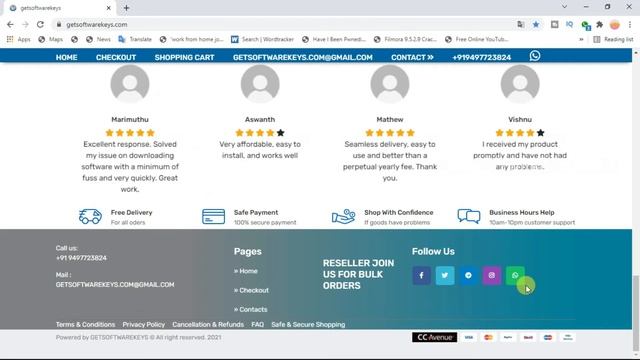Viewport: 640px width, 360px height.
Task: Click the Facebook follow icon
Action: click(421, 275)
